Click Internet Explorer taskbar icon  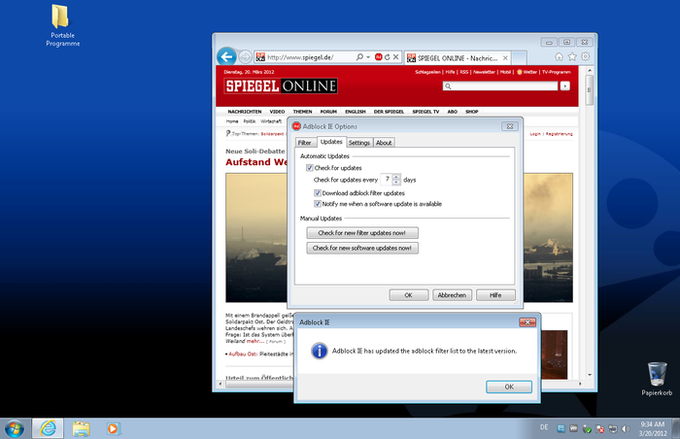click(x=48, y=429)
